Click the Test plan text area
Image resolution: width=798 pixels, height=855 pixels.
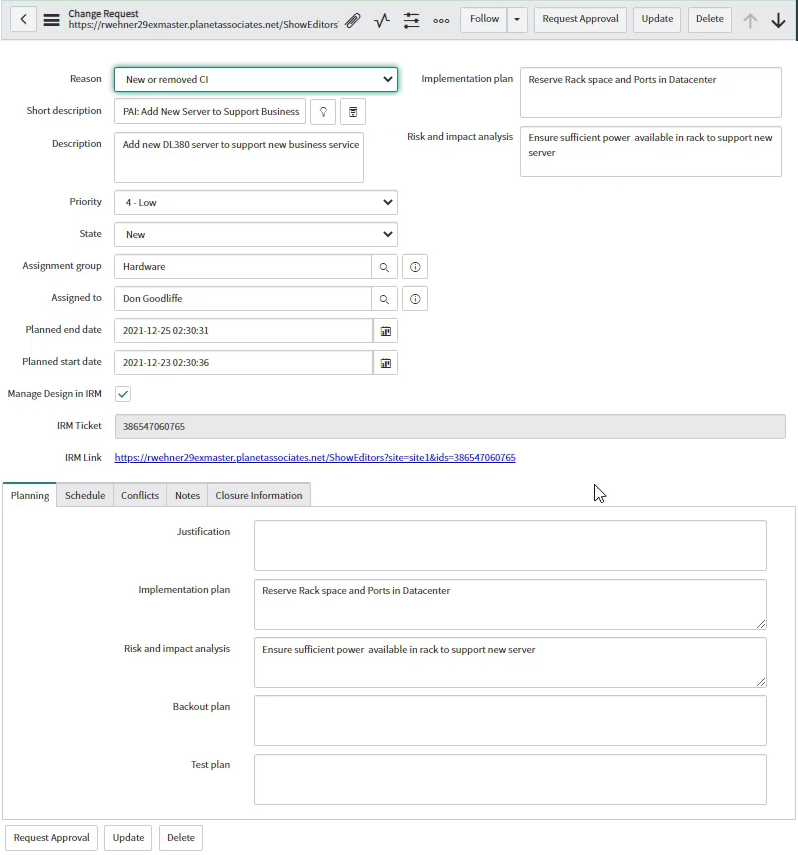click(510, 780)
